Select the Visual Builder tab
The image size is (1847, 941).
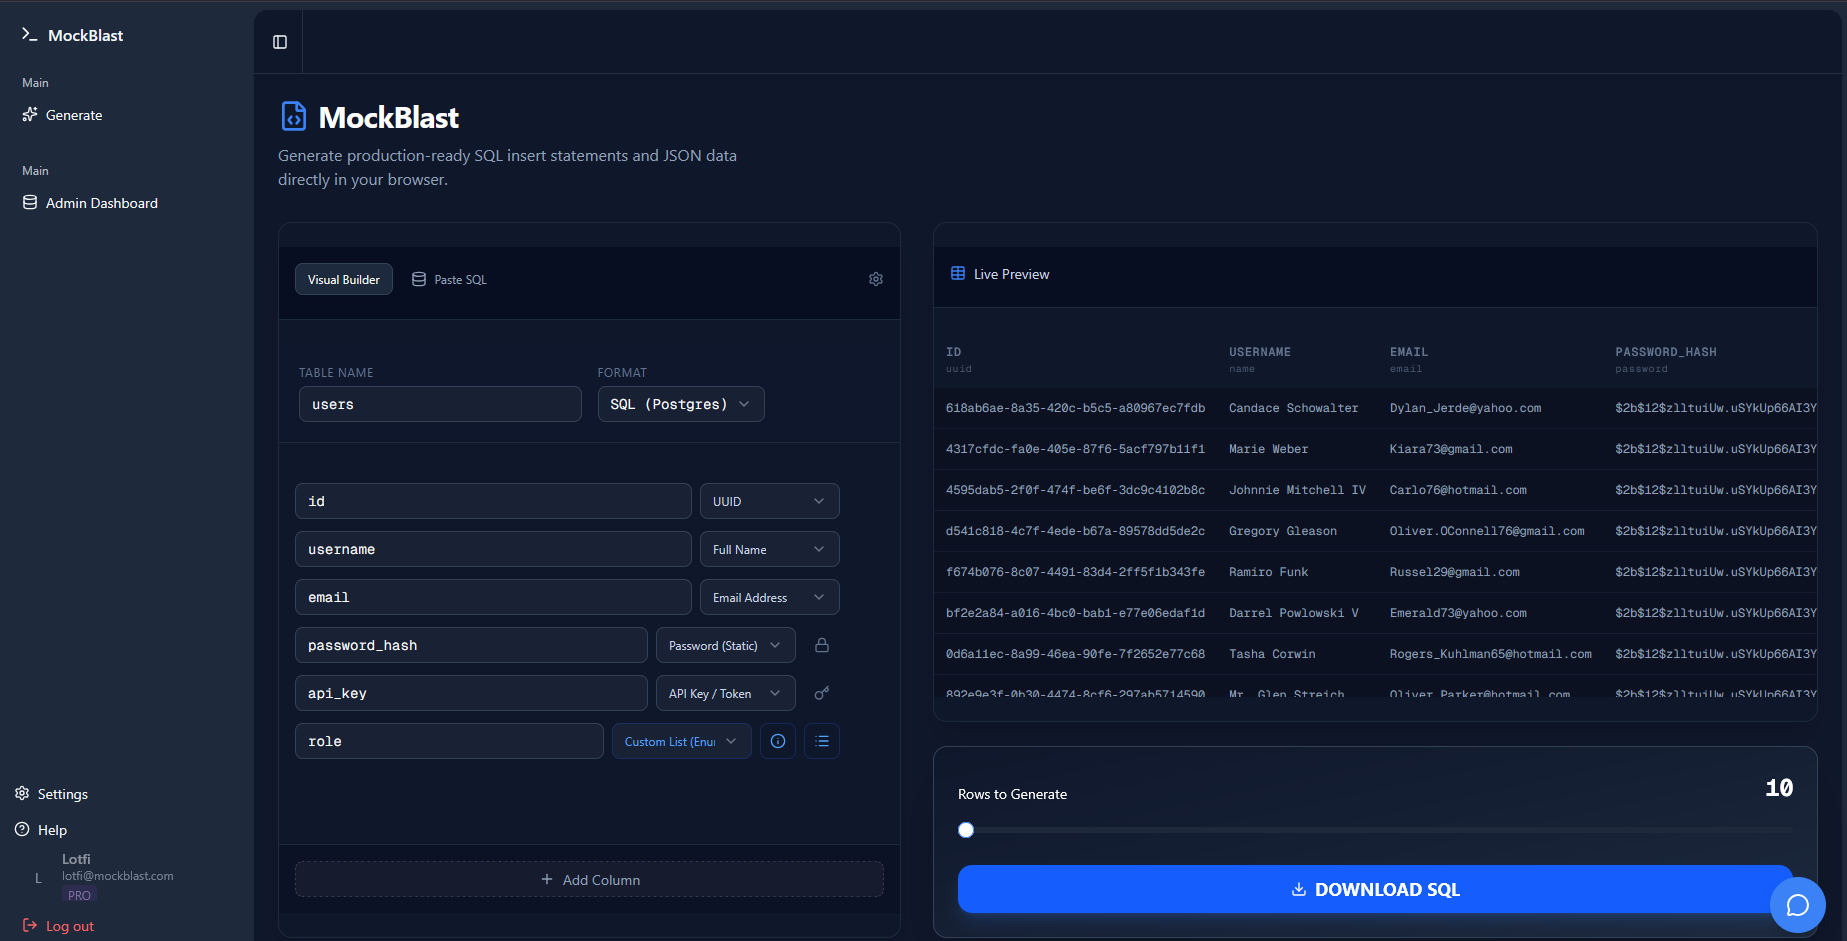point(343,279)
